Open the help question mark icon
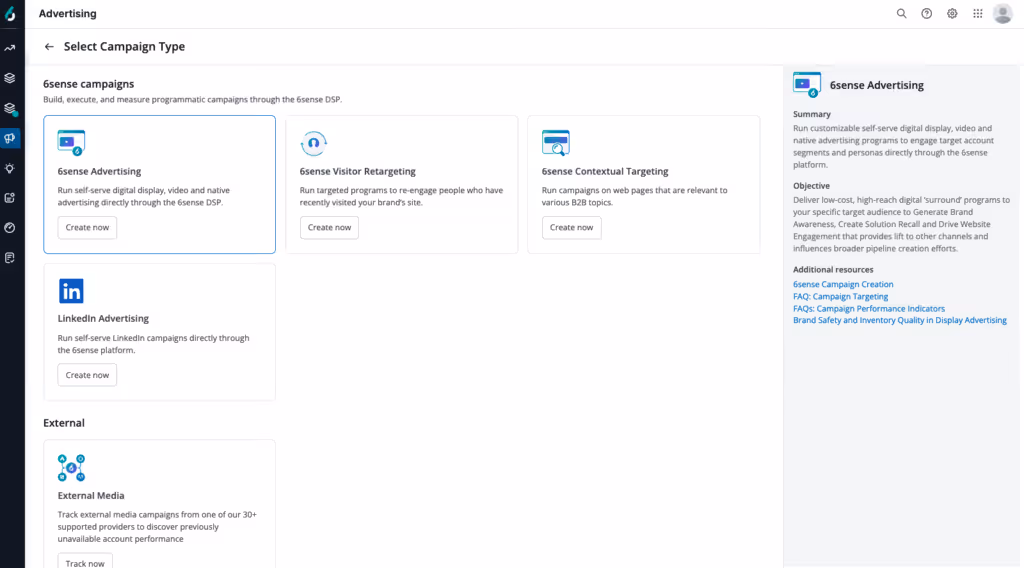The height and width of the screenshot is (568, 1024). tap(927, 14)
